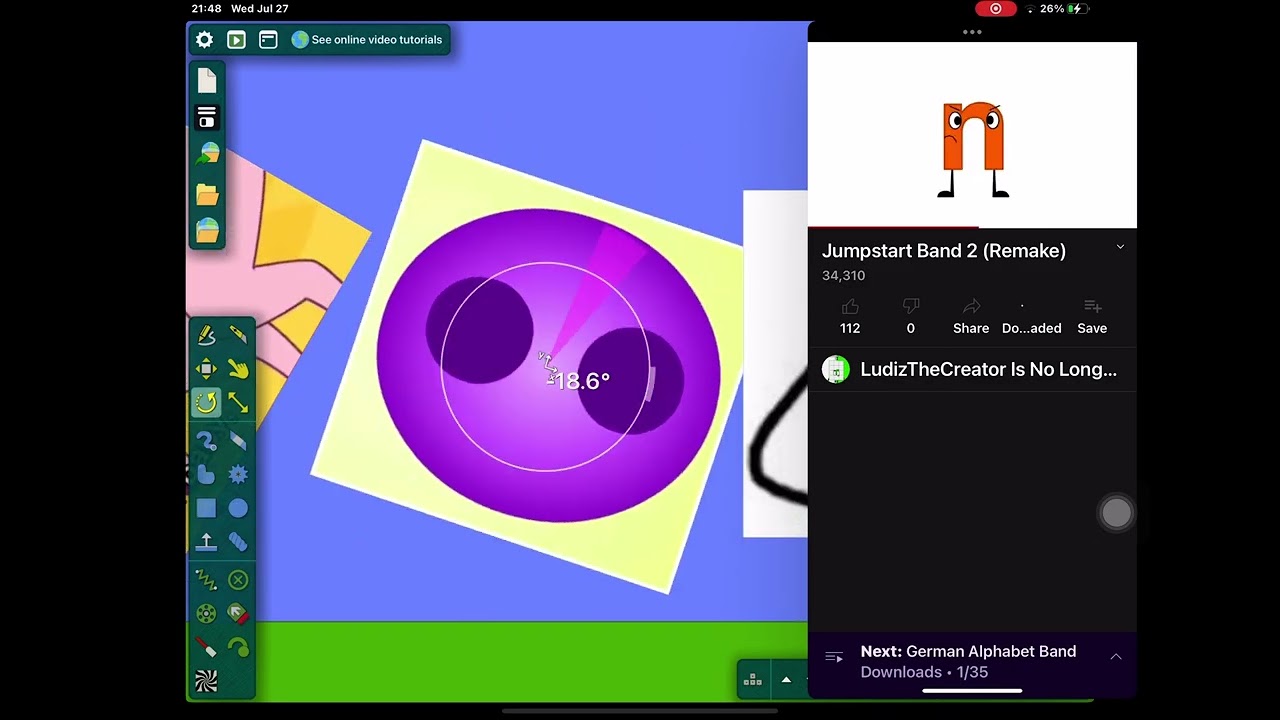Select the Move tool
The width and height of the screenshot is (1280, 720).
pos(206,369)
